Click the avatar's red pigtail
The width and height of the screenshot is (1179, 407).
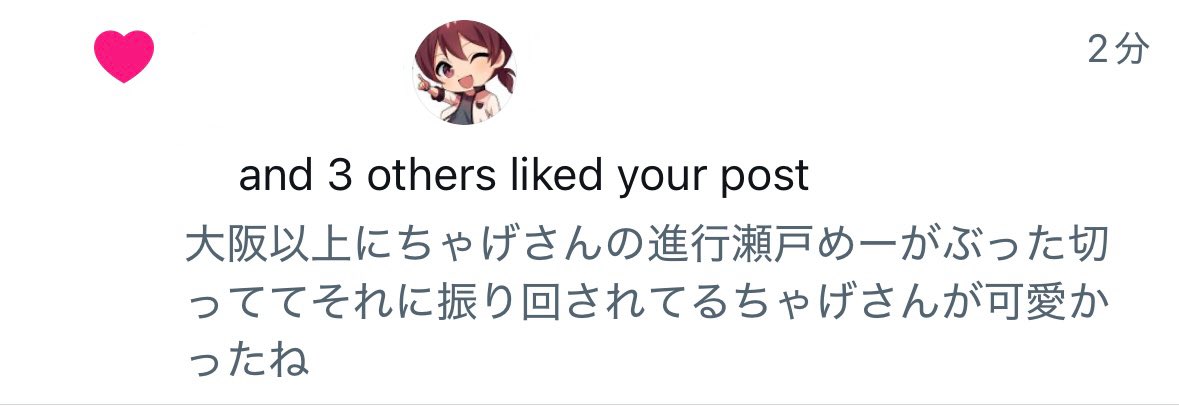505,77
